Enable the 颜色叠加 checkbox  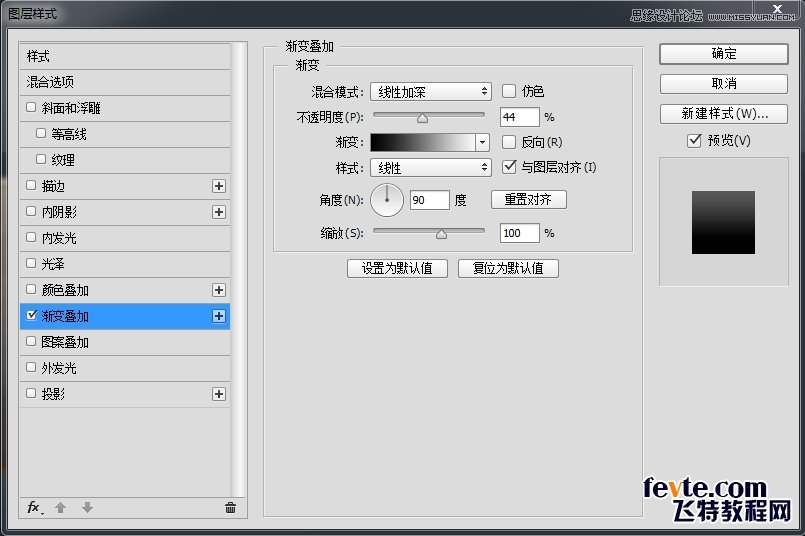(31, 289)
